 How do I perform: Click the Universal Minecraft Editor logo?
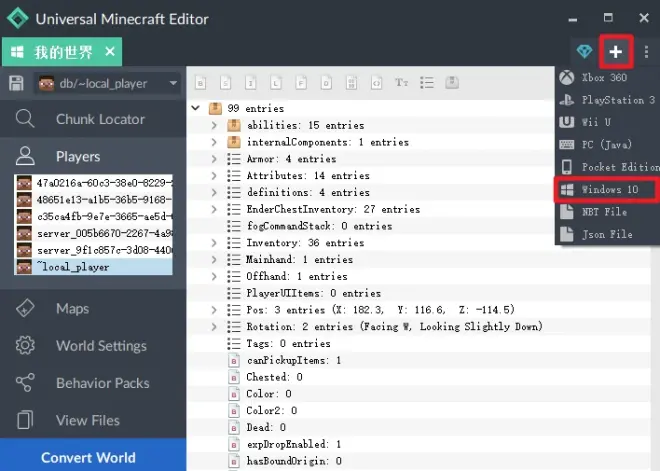(x=18, y=18)
